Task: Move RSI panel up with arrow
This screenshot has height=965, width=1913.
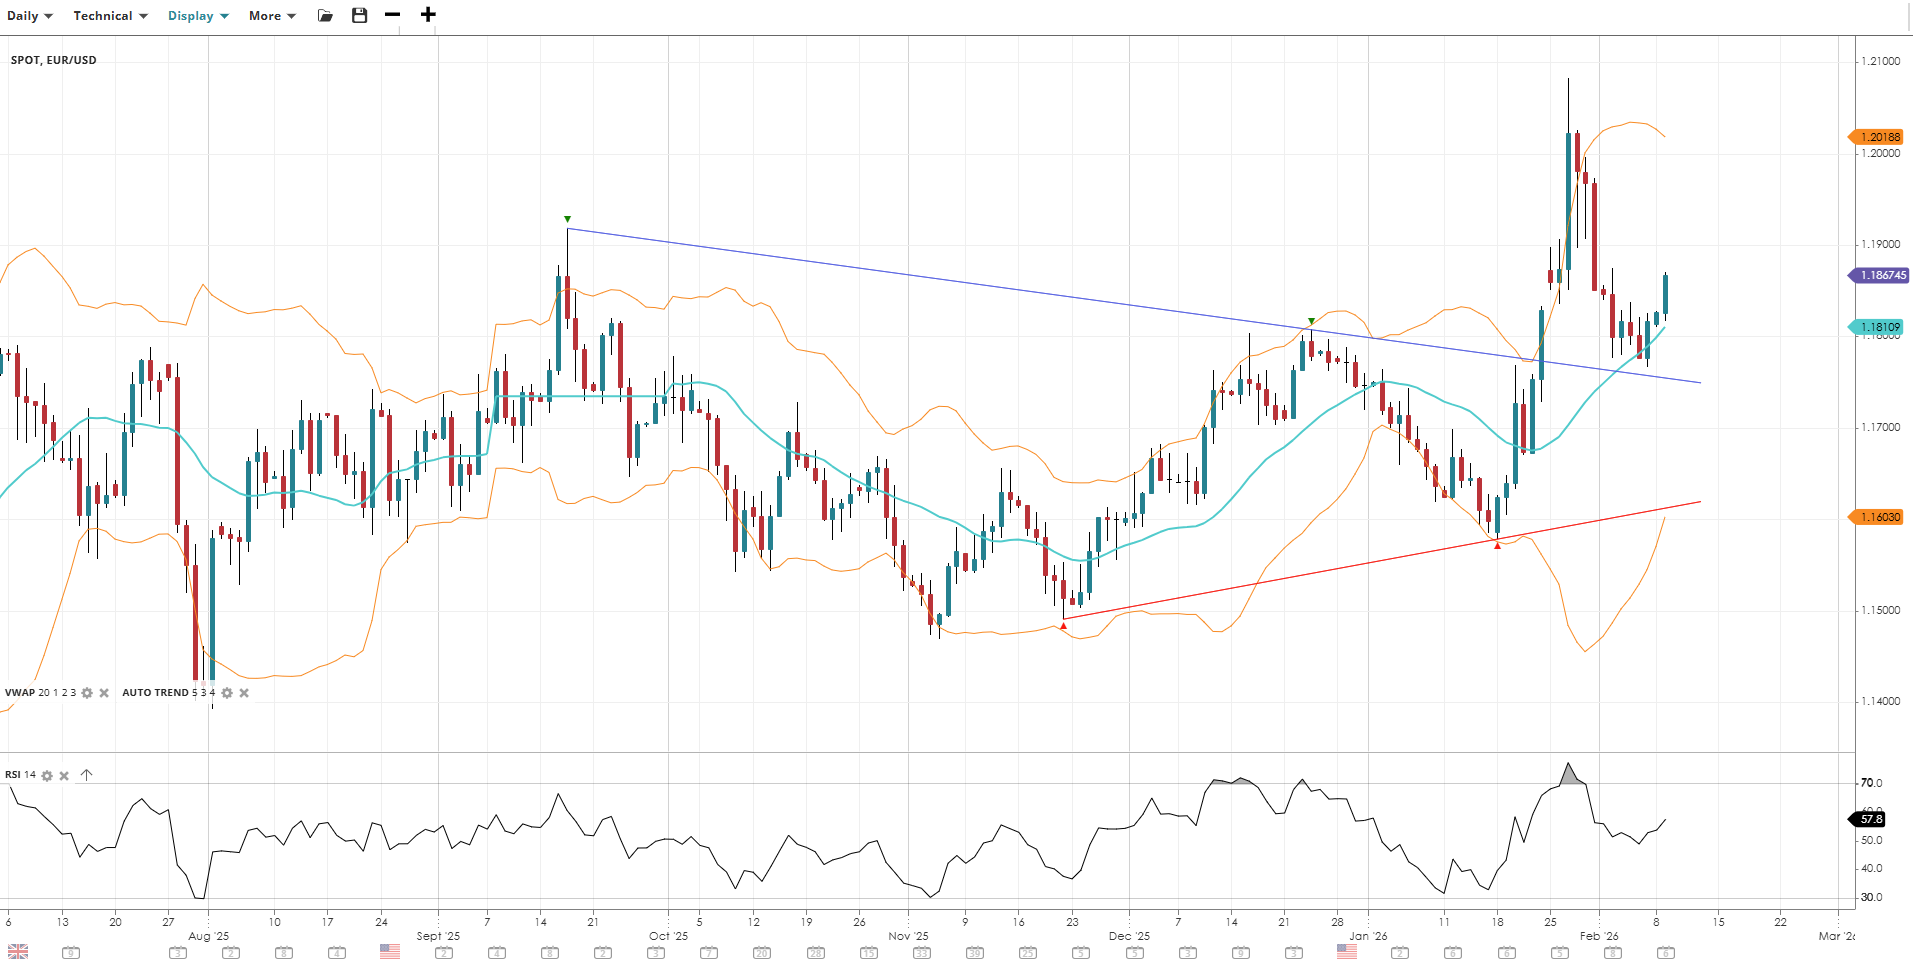Action: (x=87, y=775)
